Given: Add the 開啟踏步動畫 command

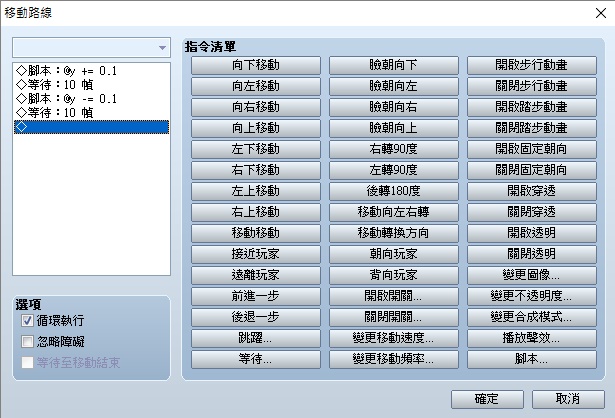Looking at the screenshot, I should pyautogui.click(x=532, y=107).
